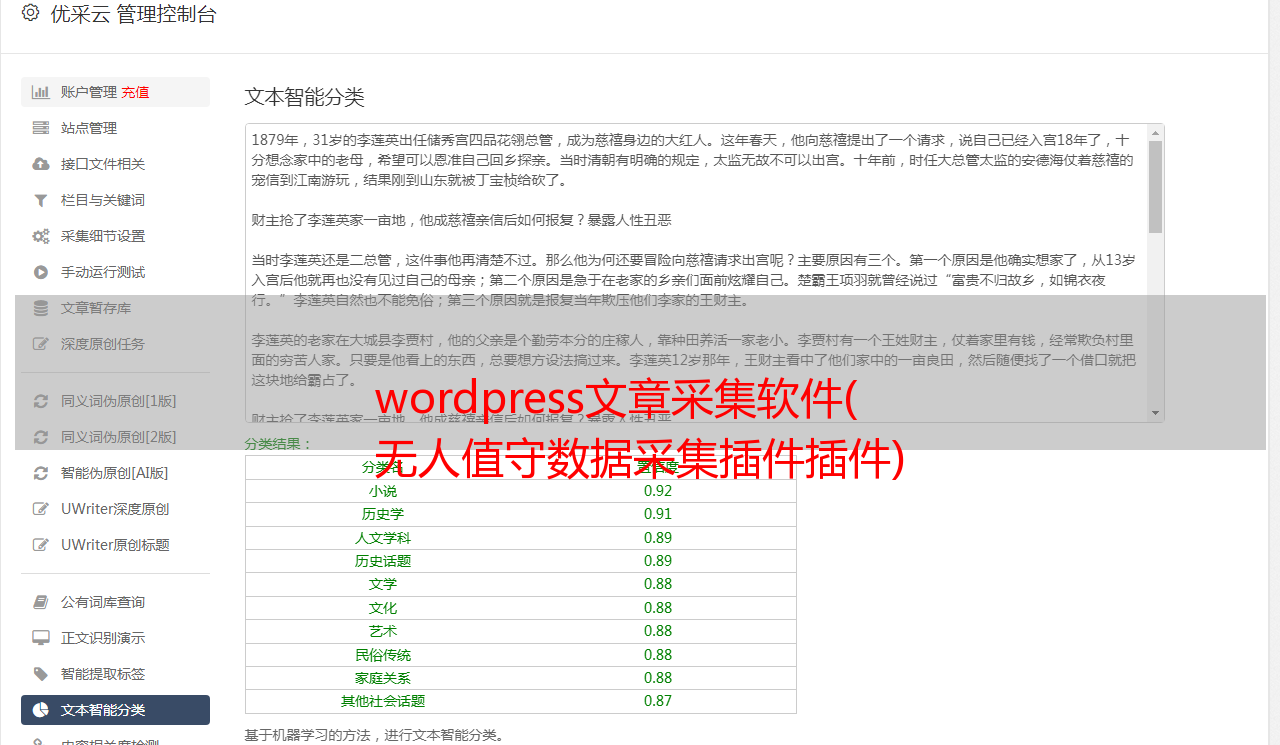Click the gear icon beside 优采云 管理控制台
Screen dimensions: 1280x745
(30, 14)
